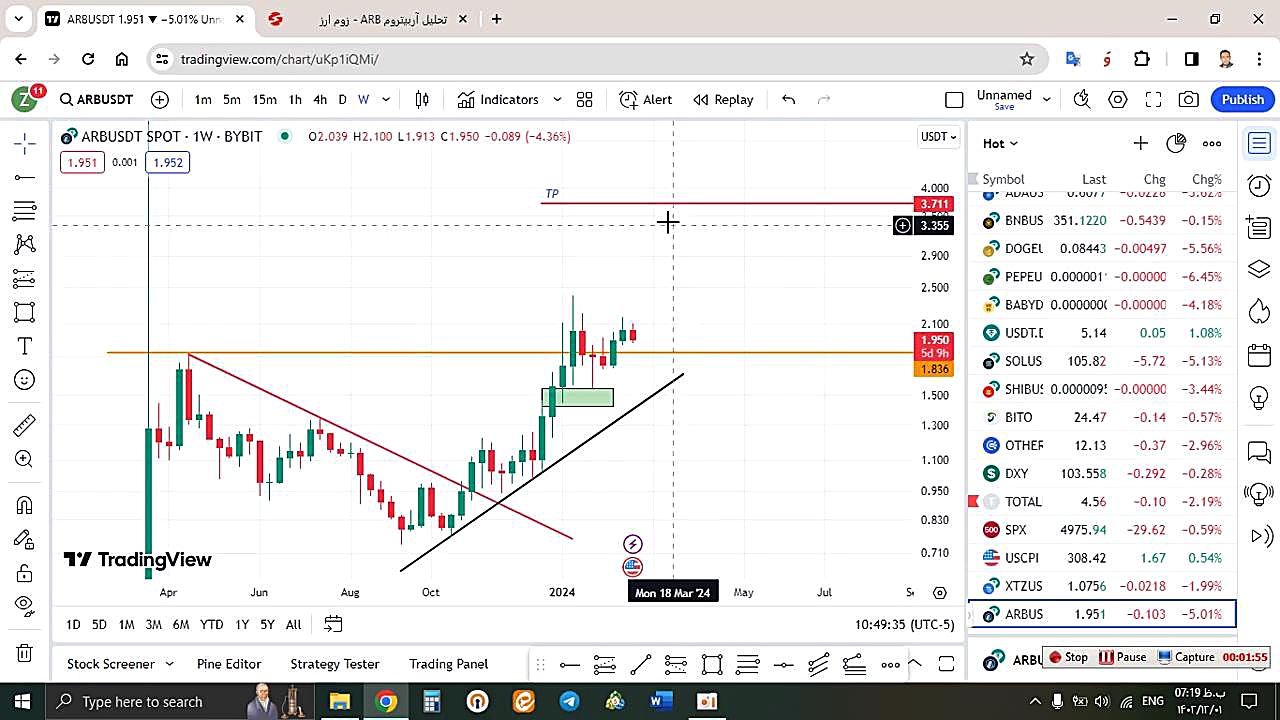Expand the favorite indicators dropdown arrow
Image resolution: width=1280 pixels, height=720 pixels.
tap(557, 99)
